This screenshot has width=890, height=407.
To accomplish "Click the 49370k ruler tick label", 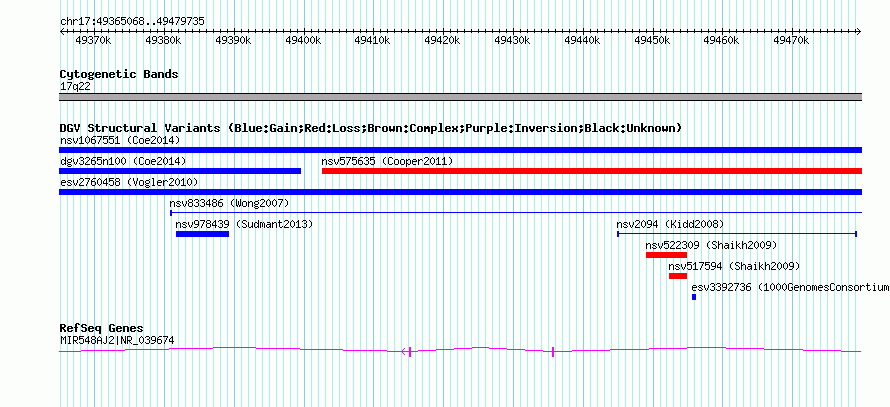I will pos(93,41).
